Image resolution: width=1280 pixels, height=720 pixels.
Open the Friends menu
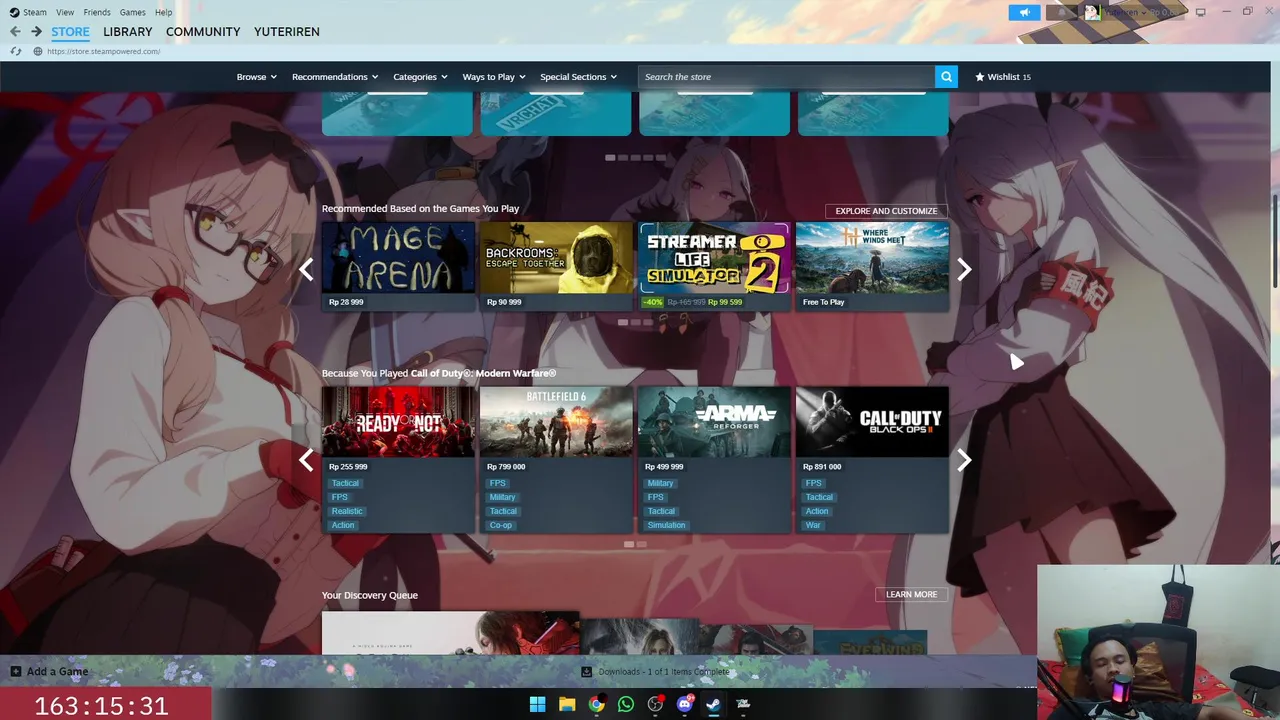pyautogui.click(x=97, y=12)
